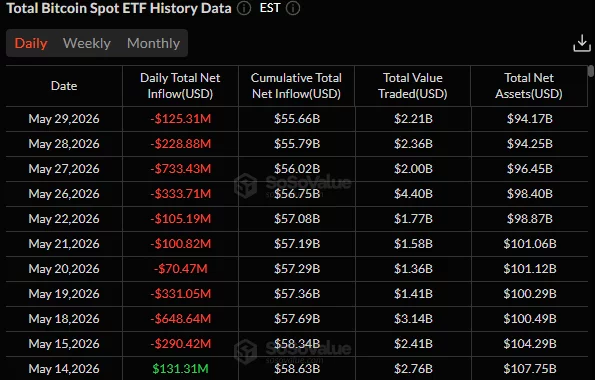
Task: Click the $107.75B net assets cell
Action: pos(530,369)
